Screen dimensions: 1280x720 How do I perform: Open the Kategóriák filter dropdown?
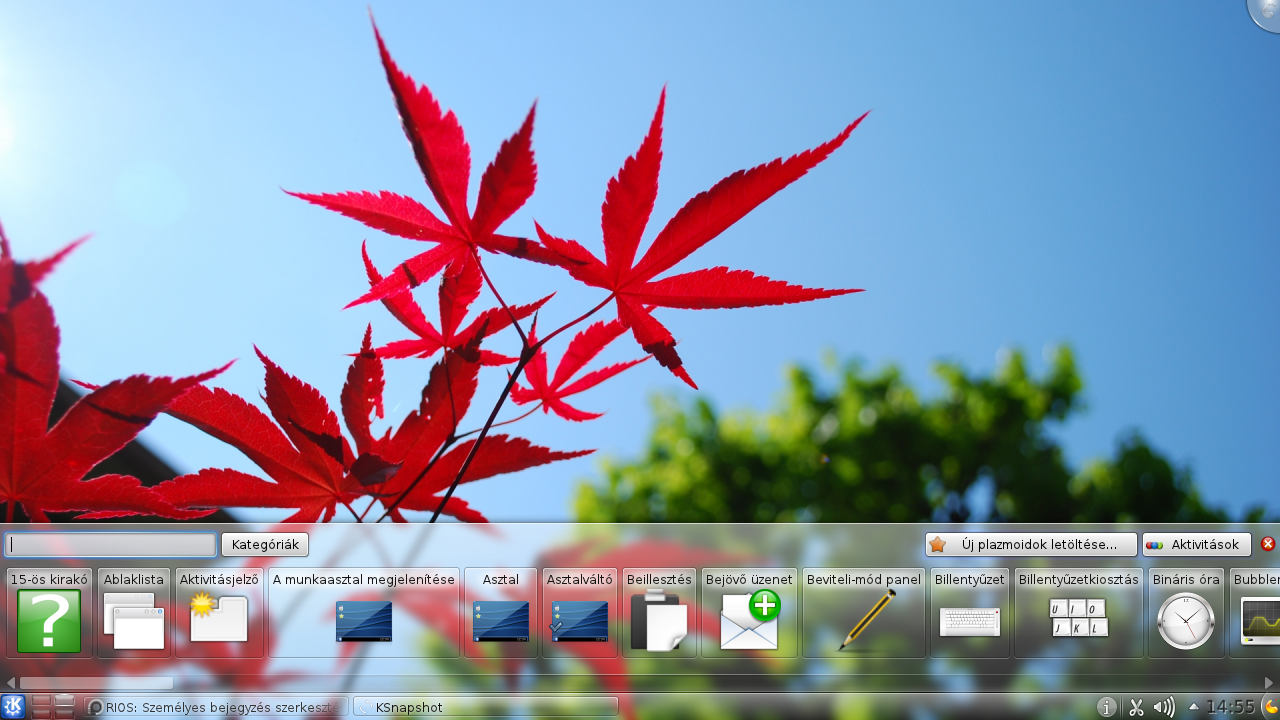point(265,545)
